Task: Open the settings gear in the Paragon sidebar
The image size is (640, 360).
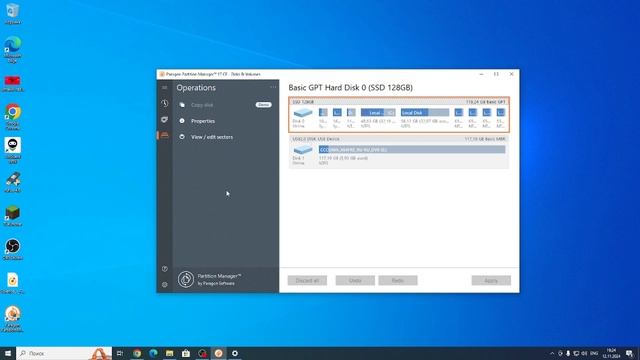Action: (x=164, y=284)
